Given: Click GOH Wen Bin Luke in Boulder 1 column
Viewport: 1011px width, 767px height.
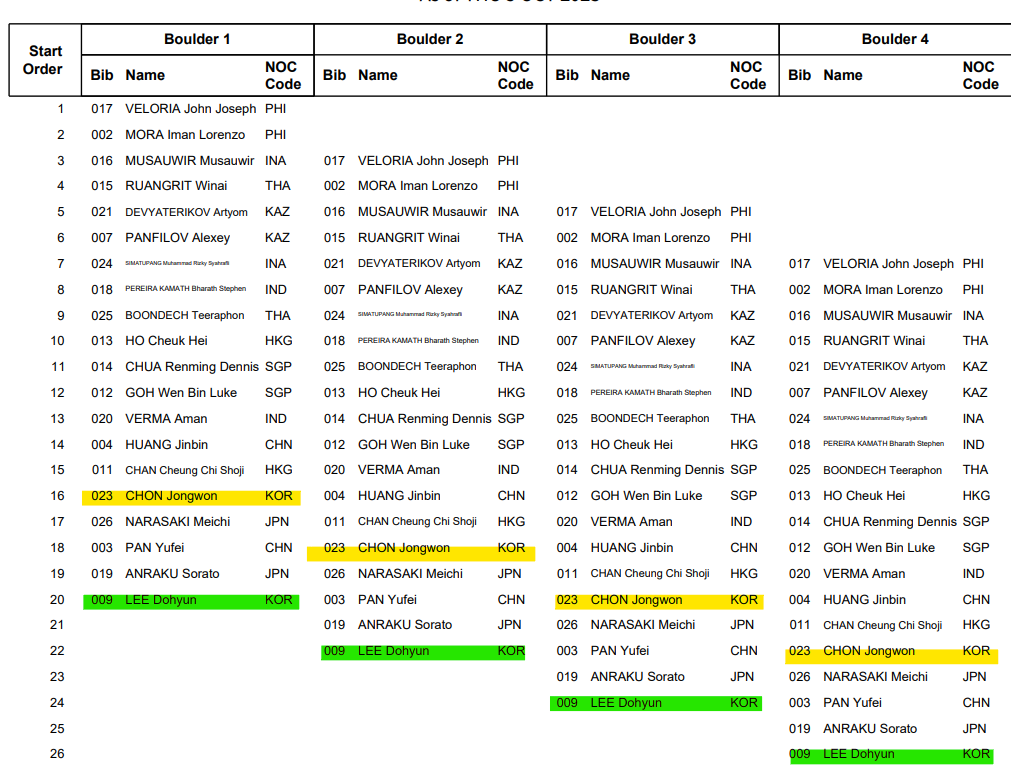Looking at the screenshot, I should pos(181,393).
